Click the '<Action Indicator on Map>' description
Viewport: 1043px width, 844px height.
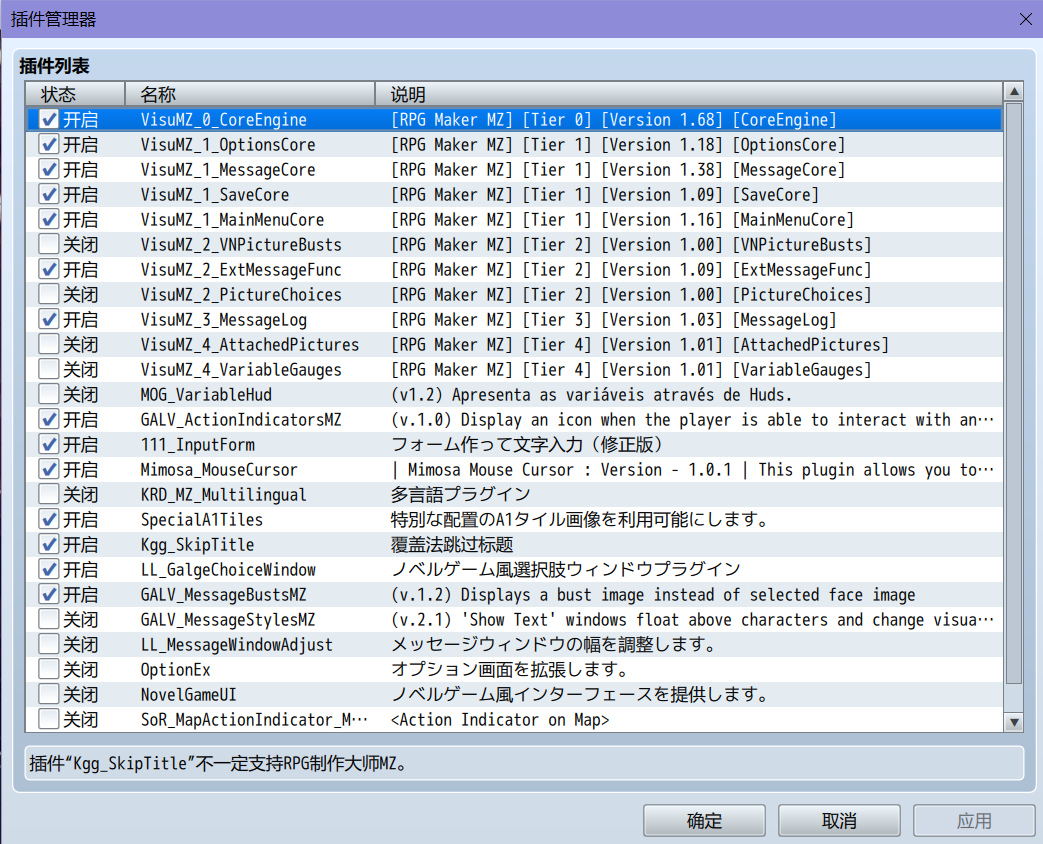500,720
